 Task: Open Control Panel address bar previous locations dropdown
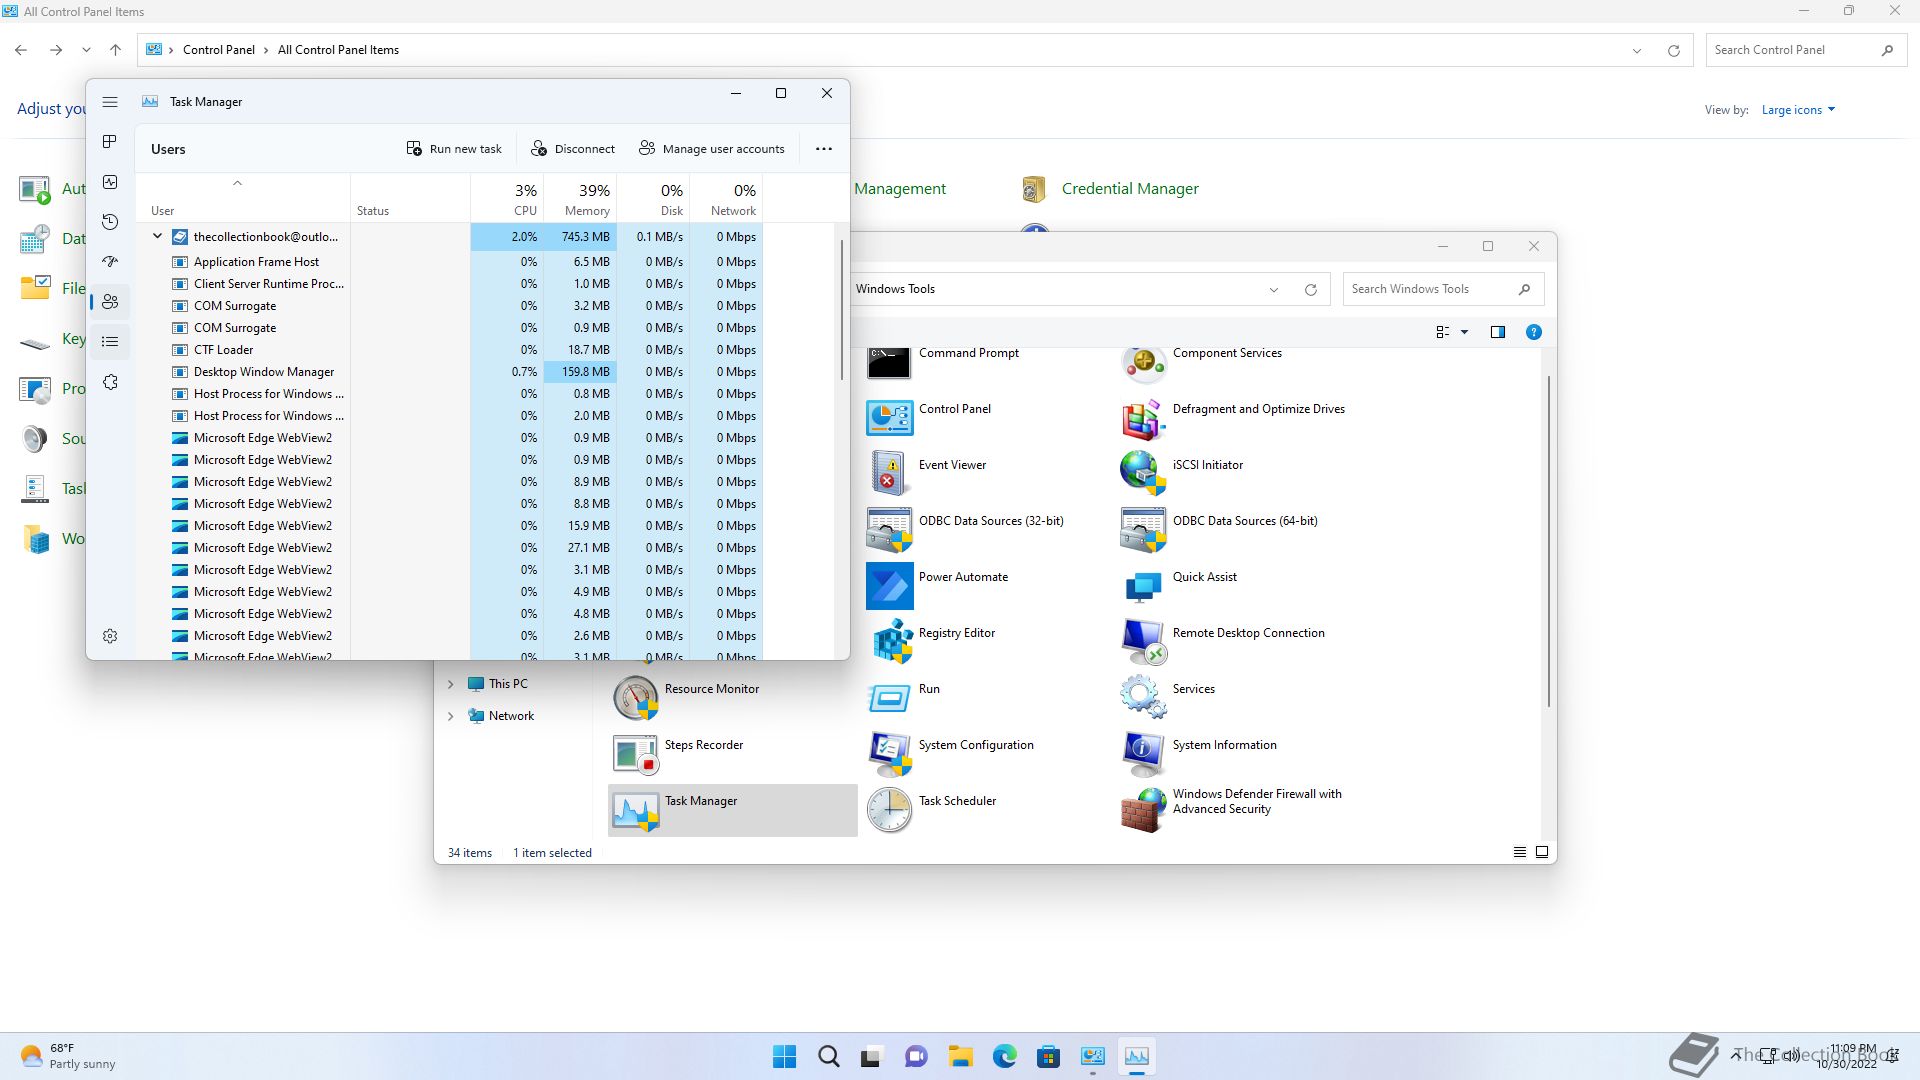pyautogui.click(x=1637, y=51)
